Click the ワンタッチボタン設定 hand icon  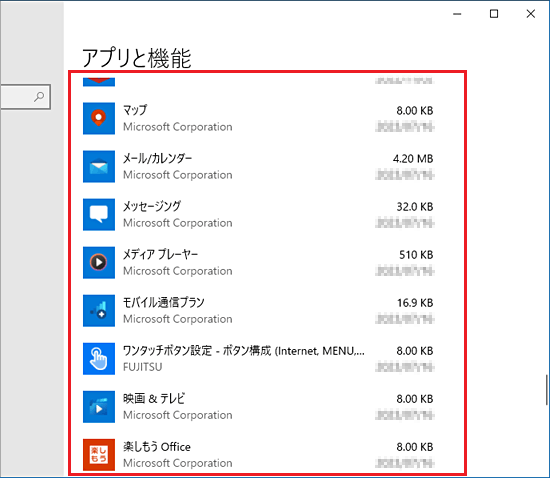click(99, 359)
